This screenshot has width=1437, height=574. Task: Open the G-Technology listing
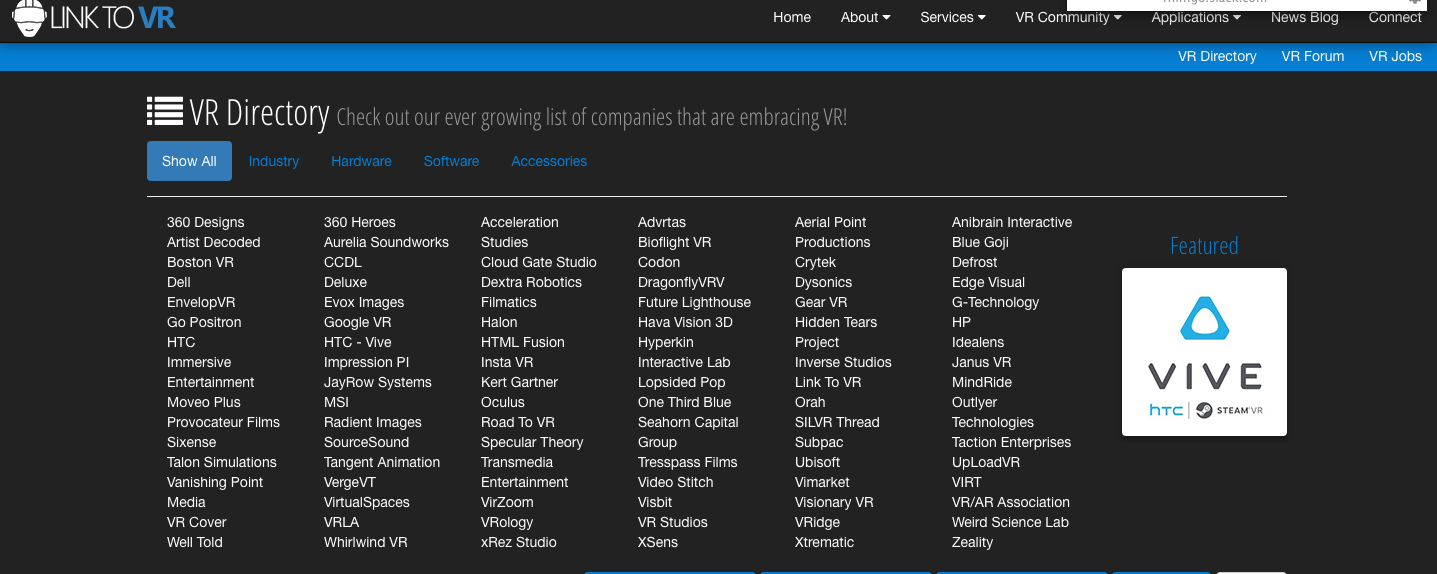click(x=996, y=302)
